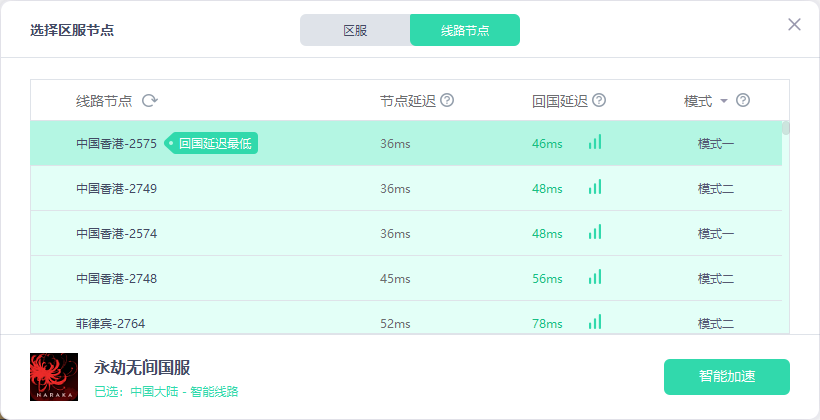Click the 智能加速 button
Image resolution: width=820 pixels, height=420 pixels.
point(726,377)
